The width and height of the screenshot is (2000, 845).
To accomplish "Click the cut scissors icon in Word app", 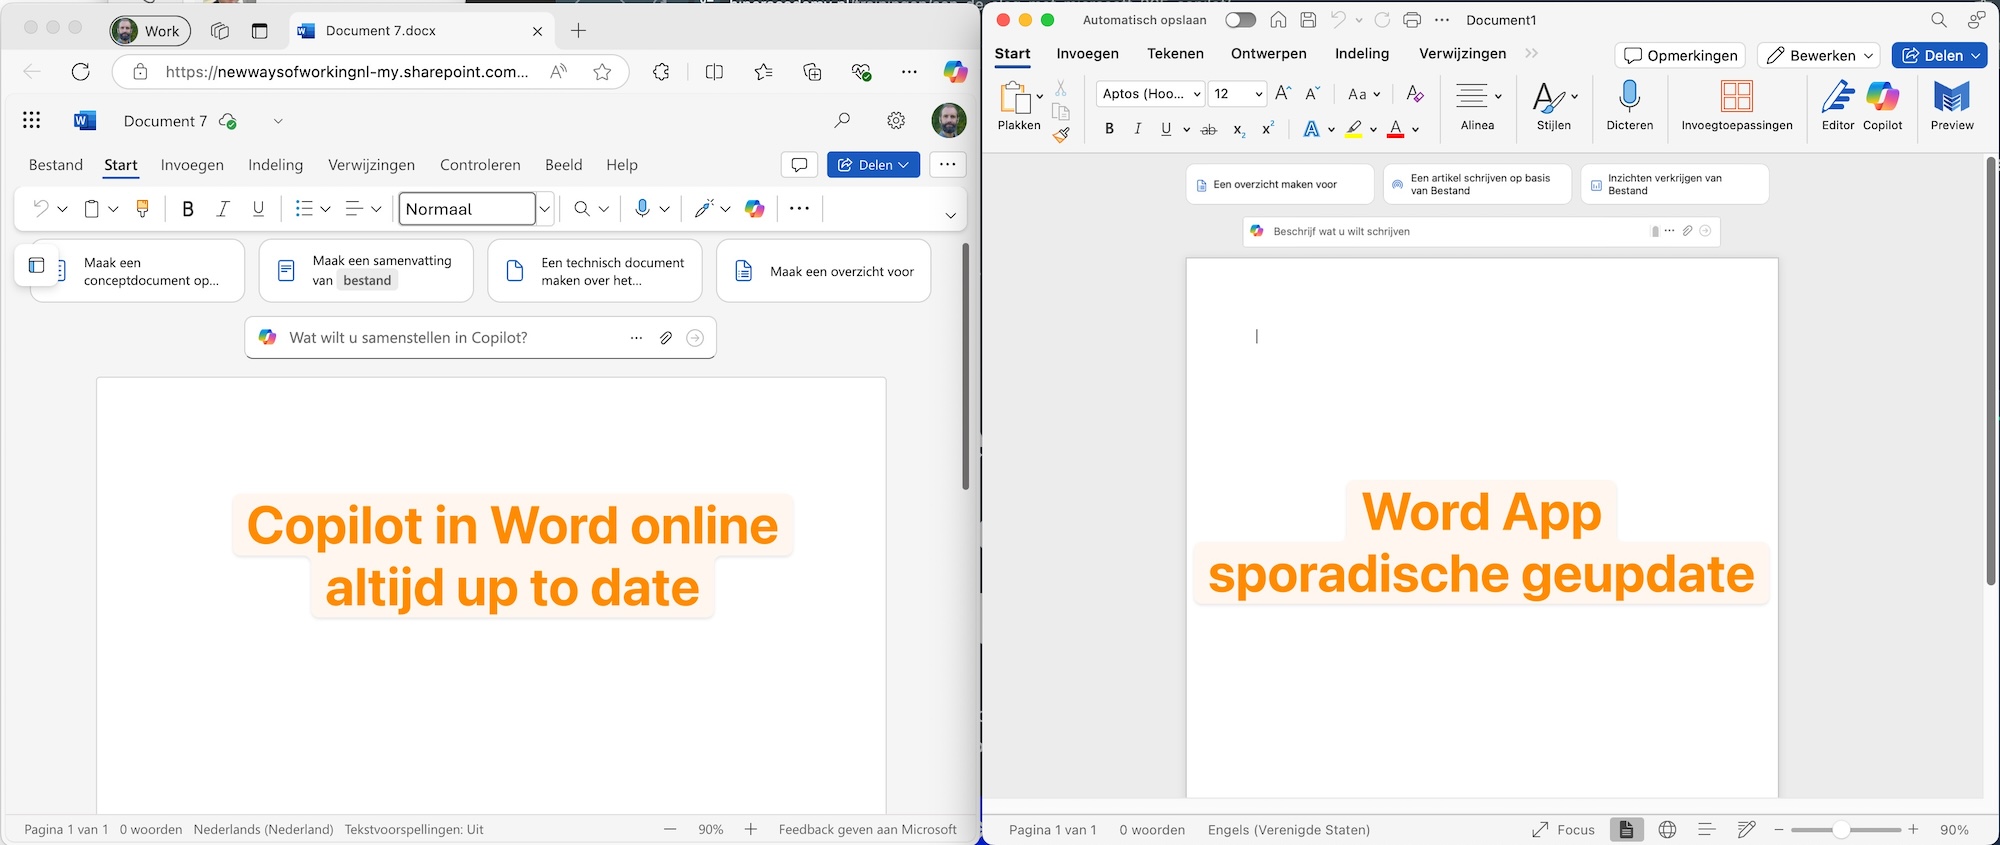I will pos(1061,89).
